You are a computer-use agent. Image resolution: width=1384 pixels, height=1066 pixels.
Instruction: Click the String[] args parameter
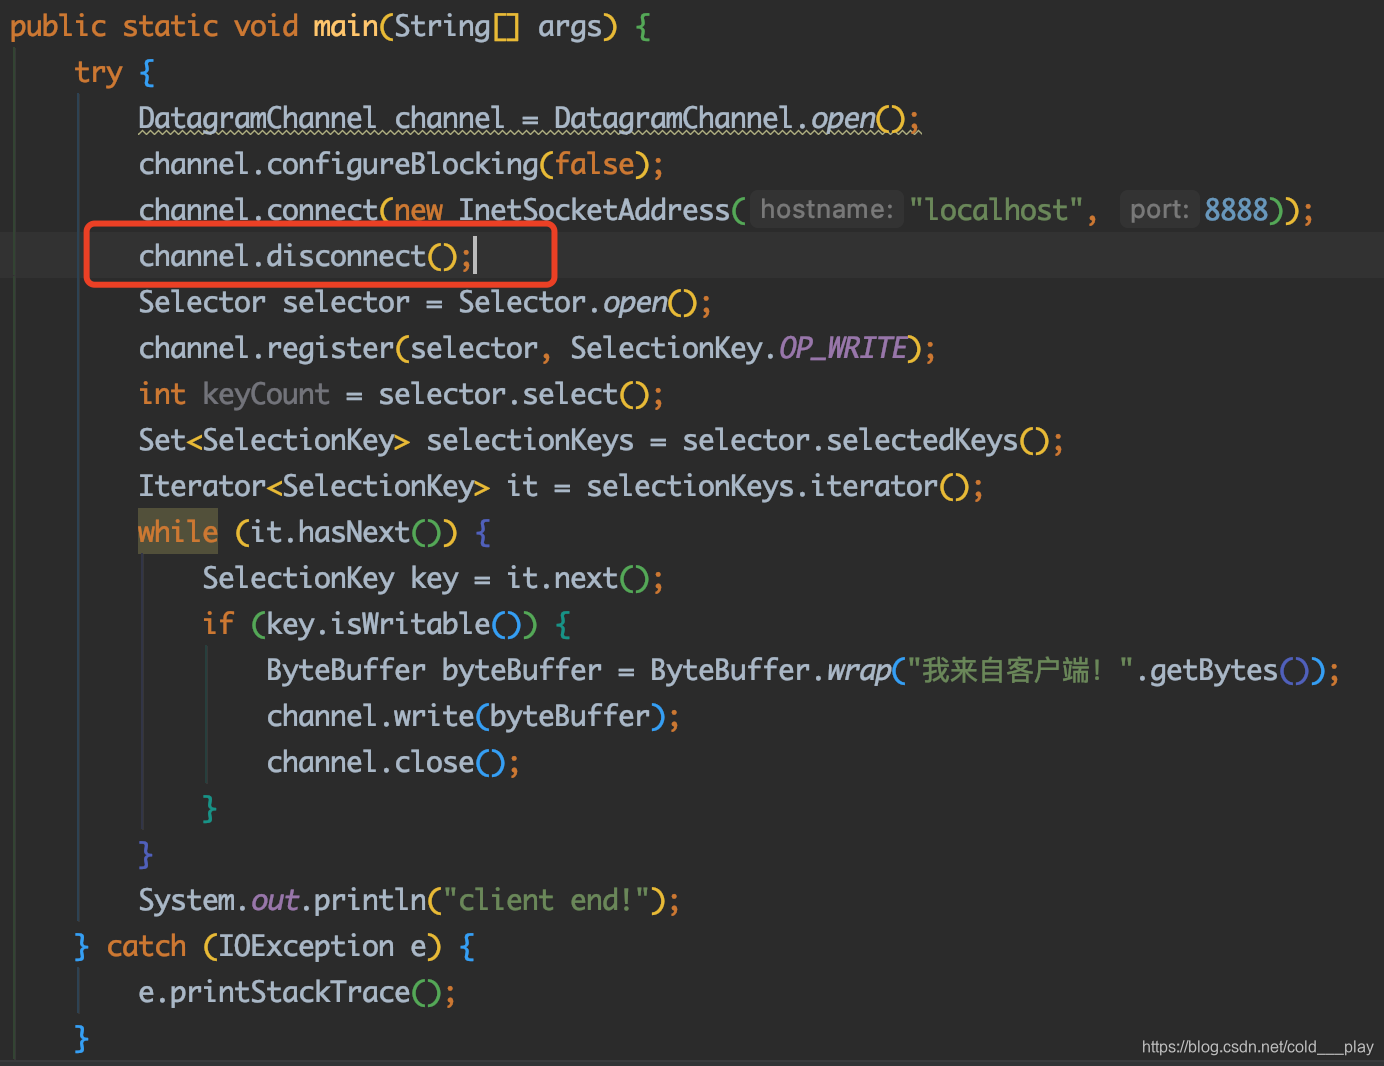click(x=499, y=26)
